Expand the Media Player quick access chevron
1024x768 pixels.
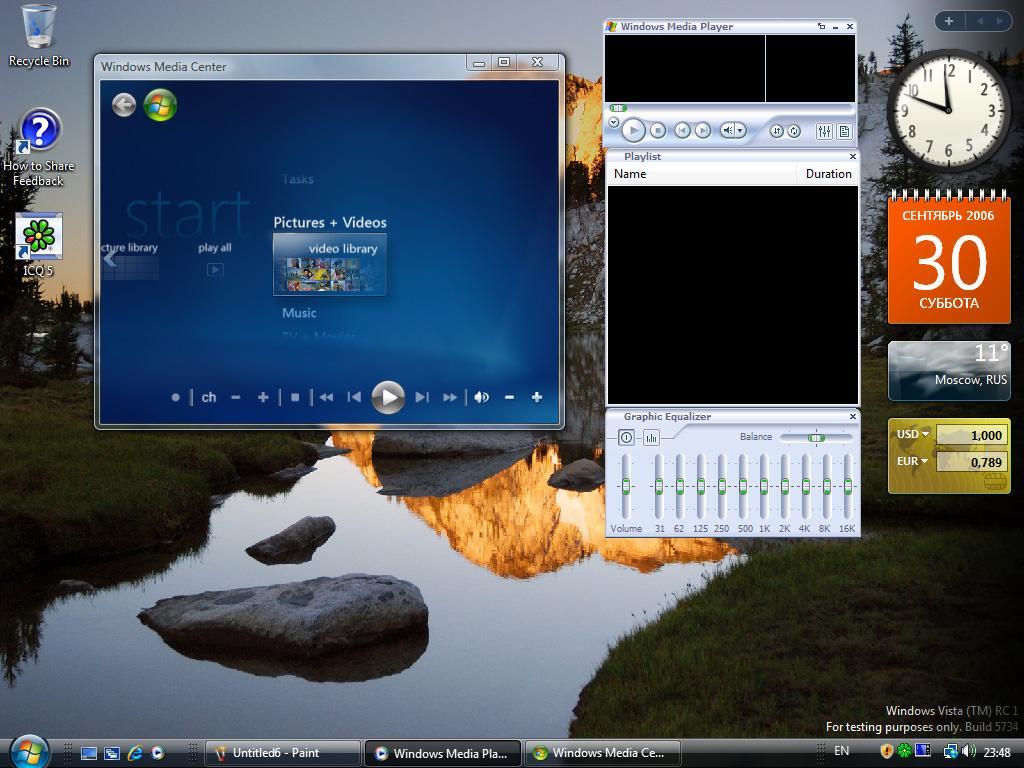[x=613, y=122]
